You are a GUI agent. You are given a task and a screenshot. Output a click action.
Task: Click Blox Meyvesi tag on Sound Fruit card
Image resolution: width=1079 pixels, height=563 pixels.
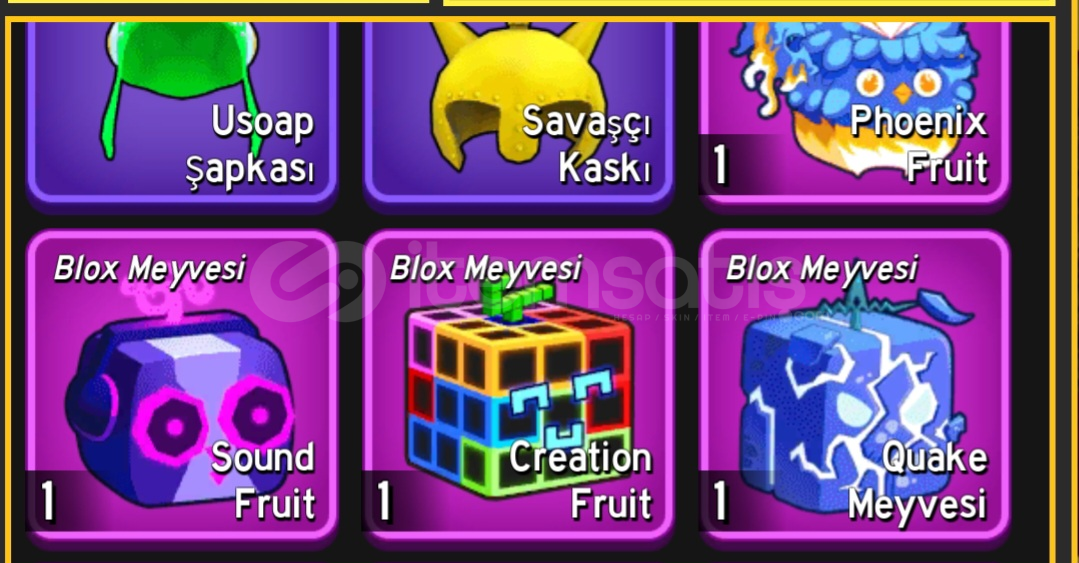tap(149, 269)
